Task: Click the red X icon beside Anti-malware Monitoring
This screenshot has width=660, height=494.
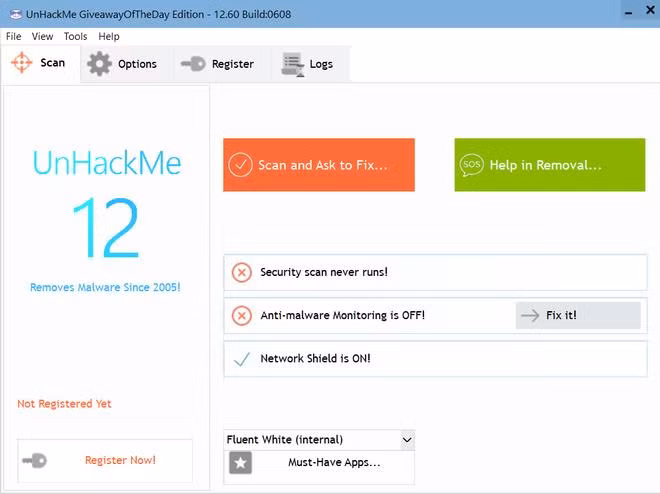Action: pos(242,315)
